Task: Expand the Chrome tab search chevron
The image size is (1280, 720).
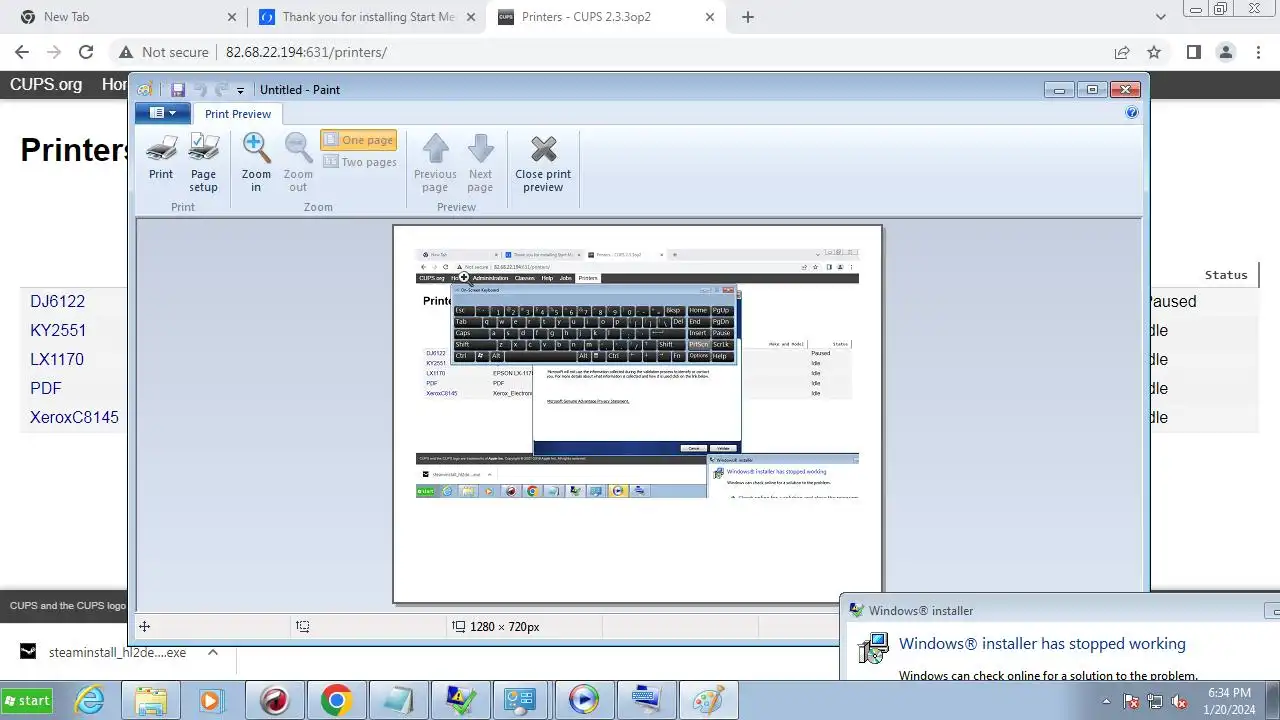Action: [x=1161, y=17]
